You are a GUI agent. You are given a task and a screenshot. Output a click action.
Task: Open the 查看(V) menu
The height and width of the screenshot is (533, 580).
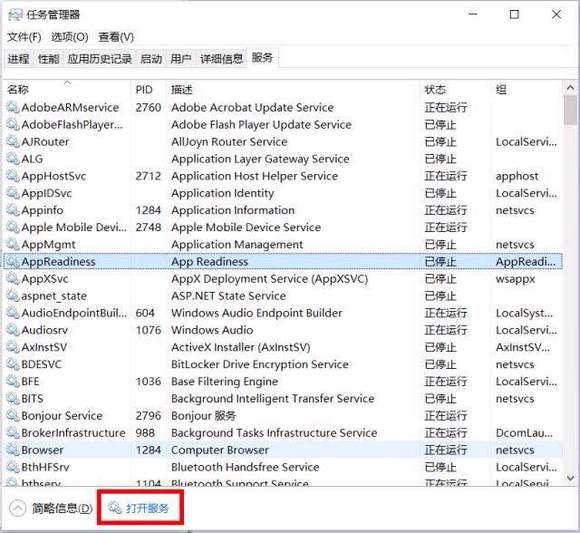click(x=116, y=37)
